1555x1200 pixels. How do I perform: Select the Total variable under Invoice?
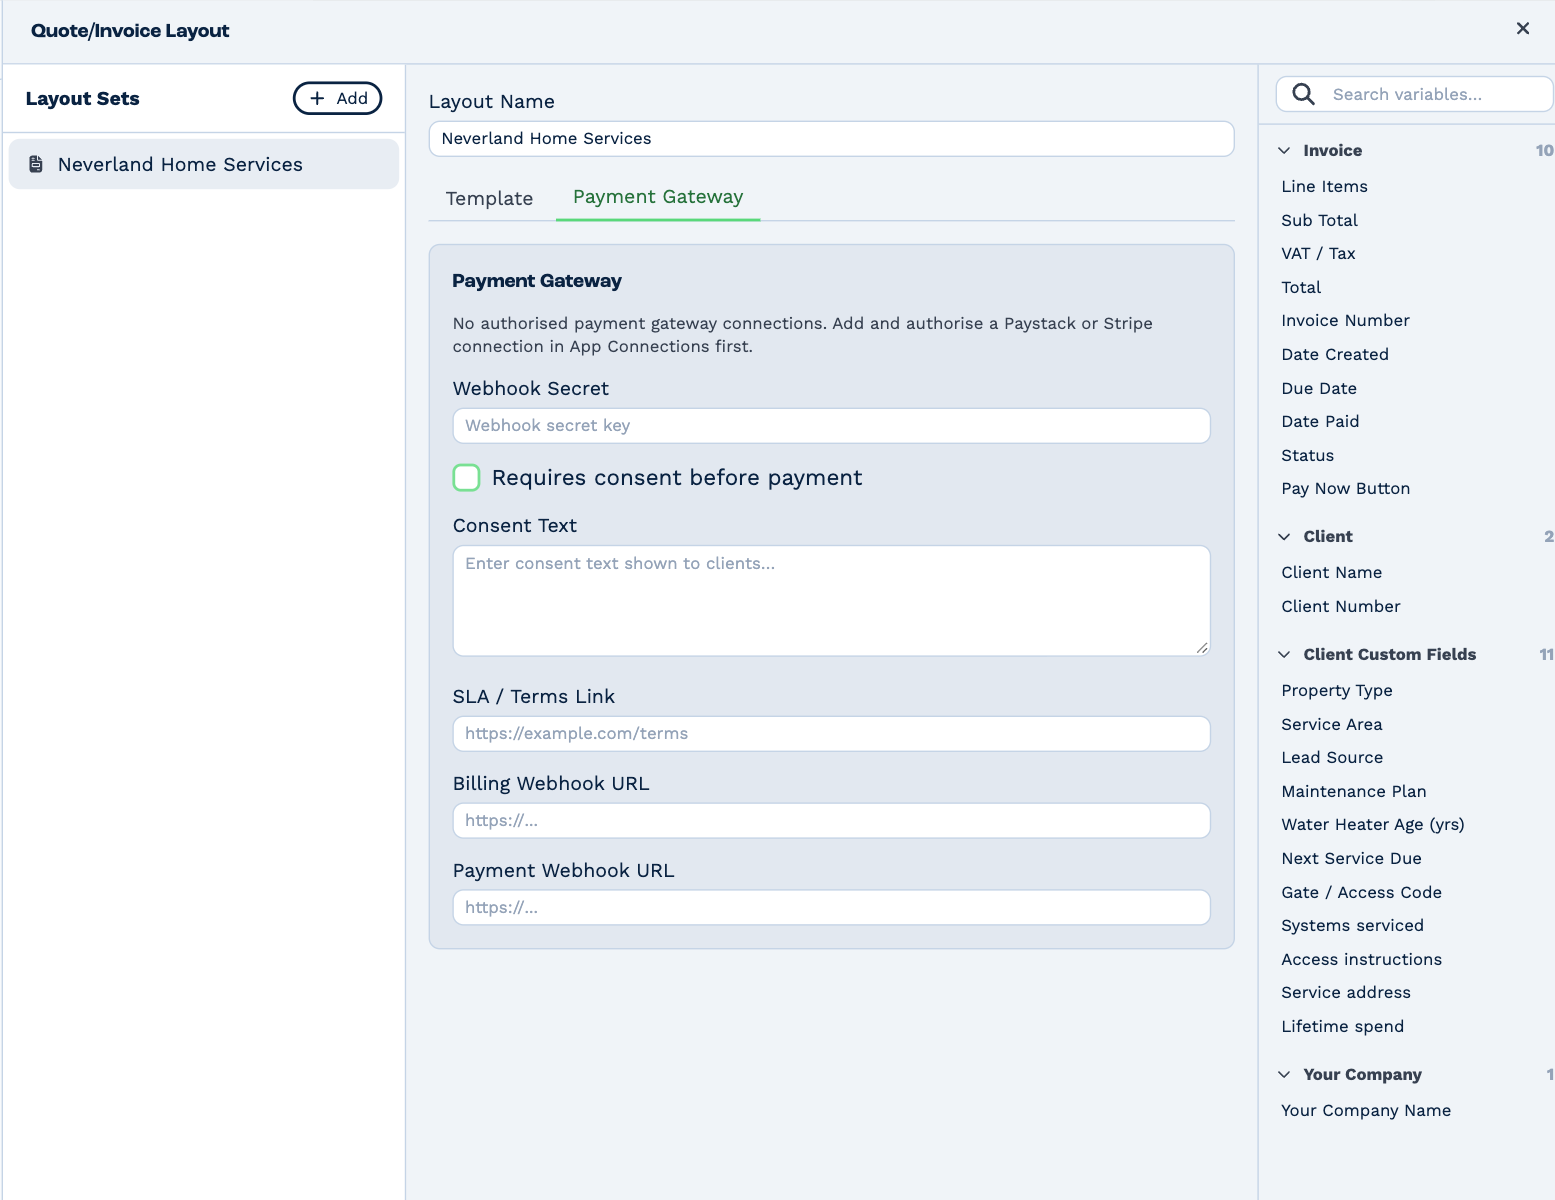[1301, 287]
